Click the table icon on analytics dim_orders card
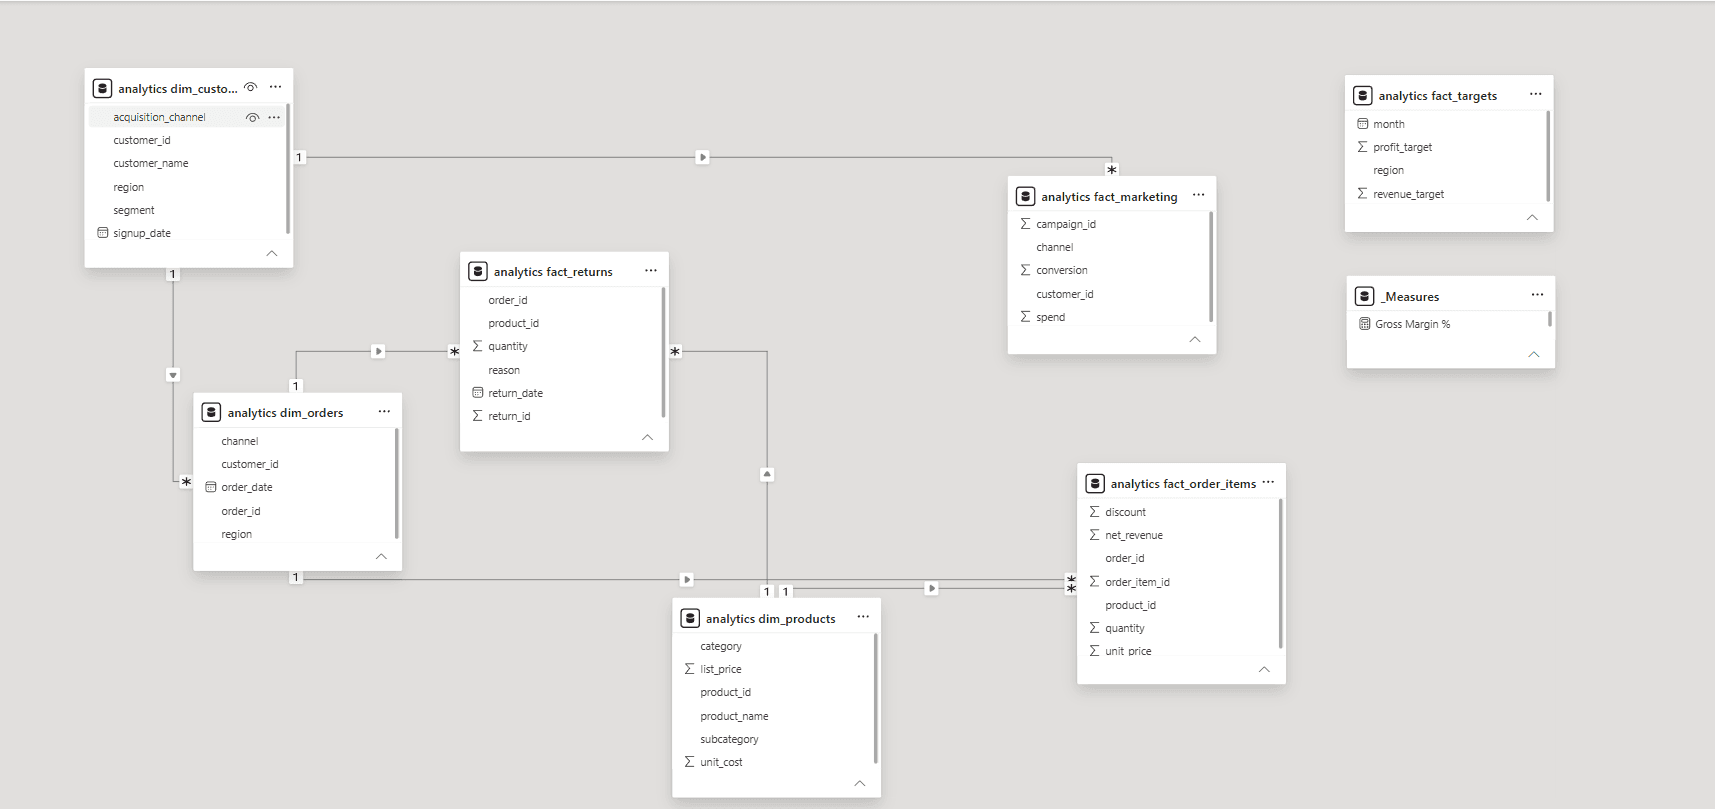Image resolution: width=1715 pixels, height=809 pixels. point(211,412)
